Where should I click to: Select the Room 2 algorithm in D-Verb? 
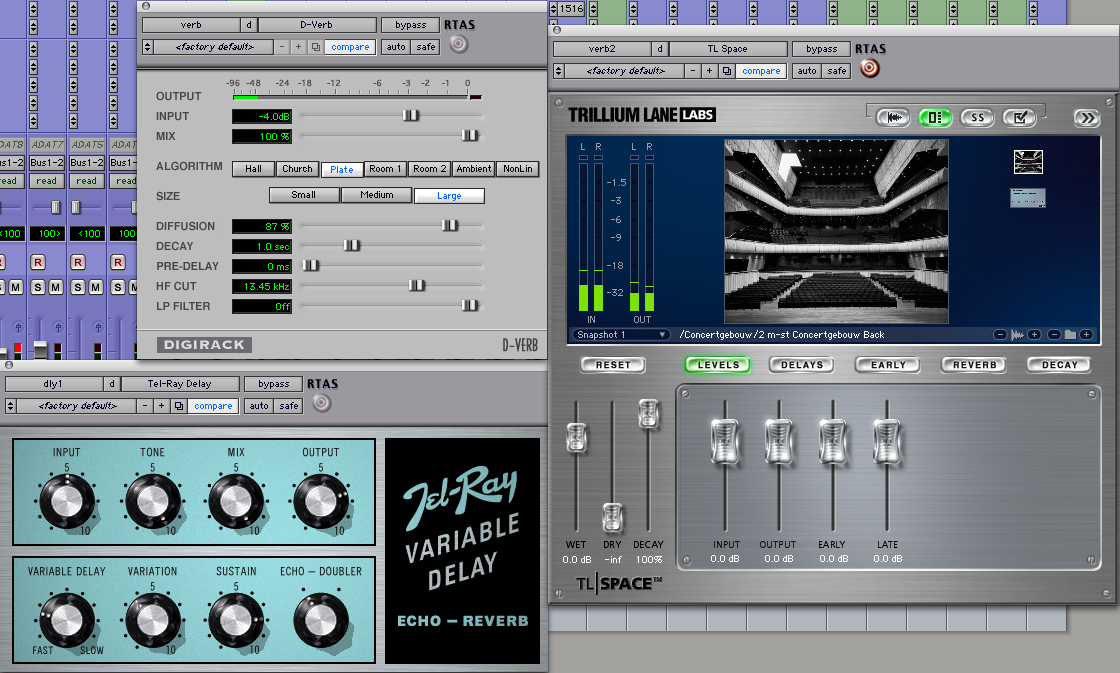click(429, 169)
